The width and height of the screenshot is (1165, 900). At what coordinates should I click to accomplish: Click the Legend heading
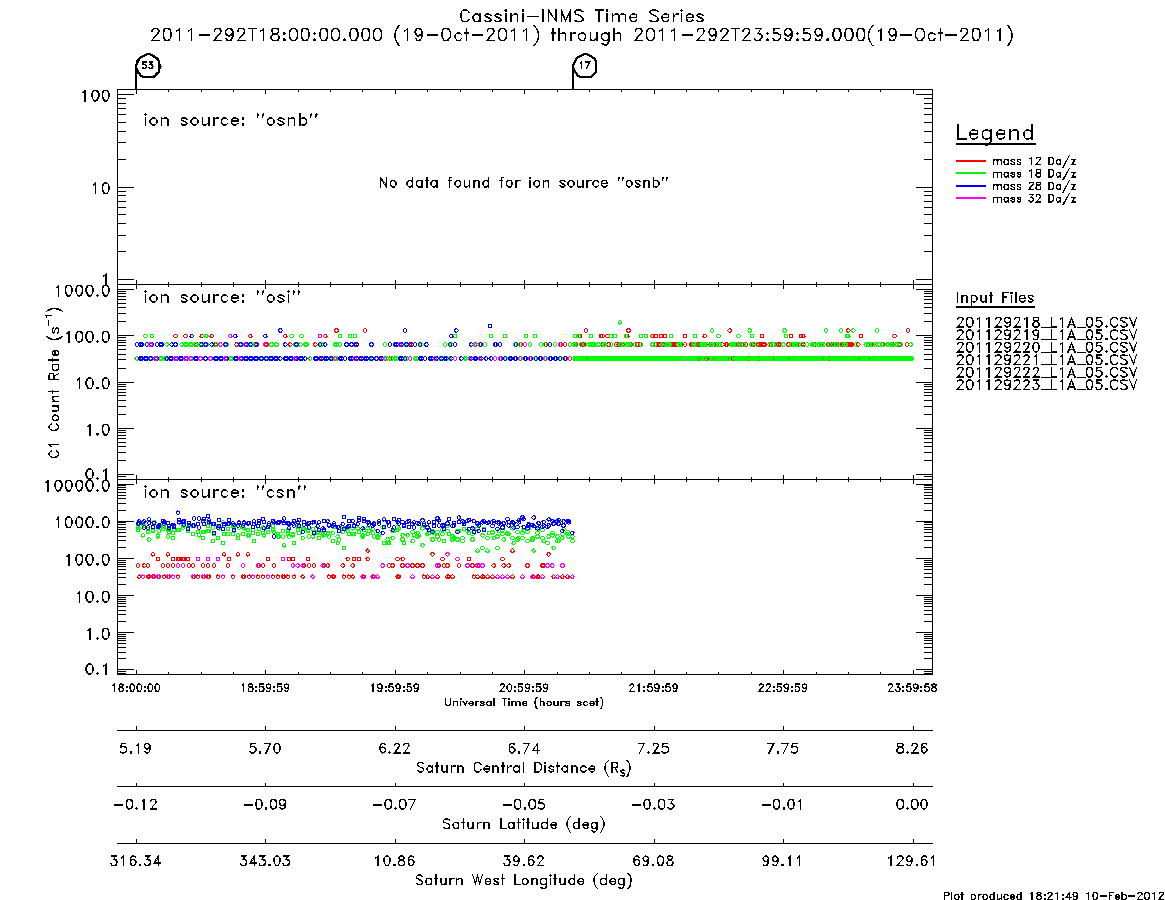[995, 133]
